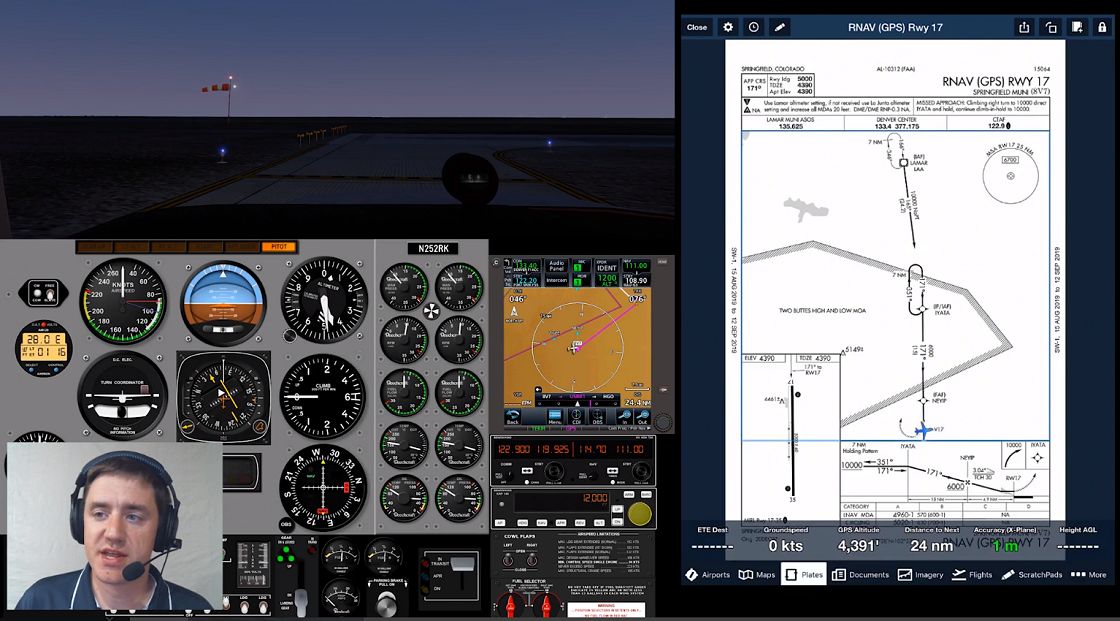1120x621 pixels.
Task: Flip the landing gear lever on the panel
Action: tap(300, 600)
